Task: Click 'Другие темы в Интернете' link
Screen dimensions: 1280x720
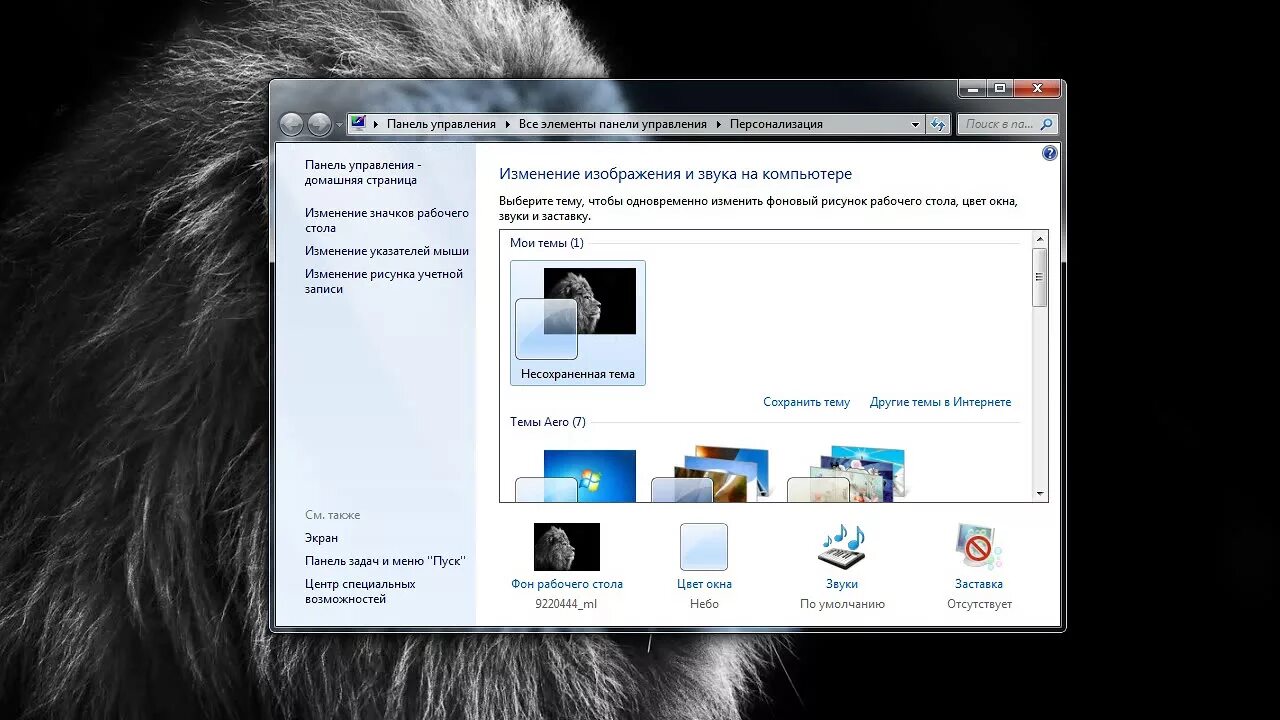Action: 940,402
